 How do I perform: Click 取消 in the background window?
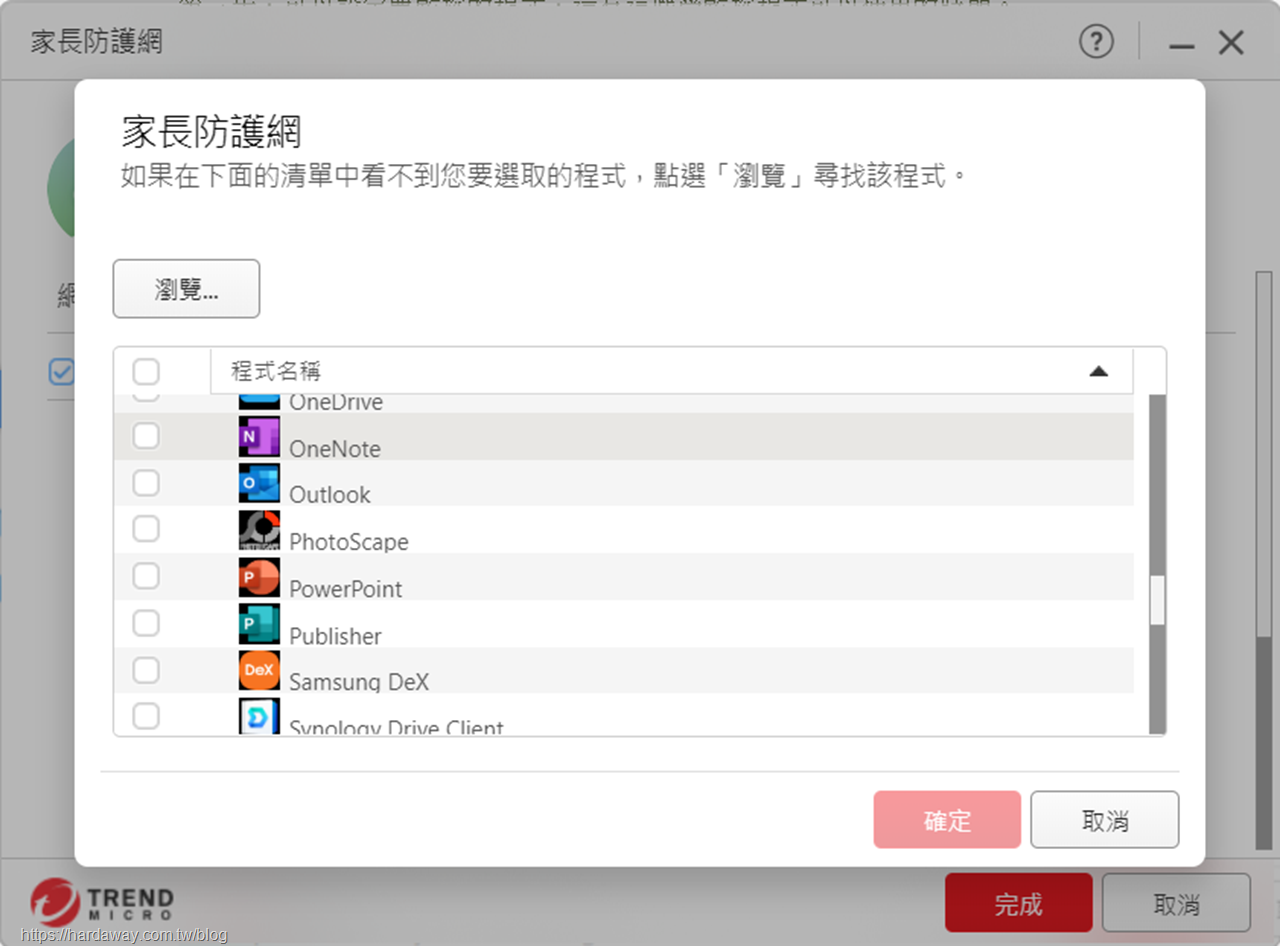click(1176, 903)
